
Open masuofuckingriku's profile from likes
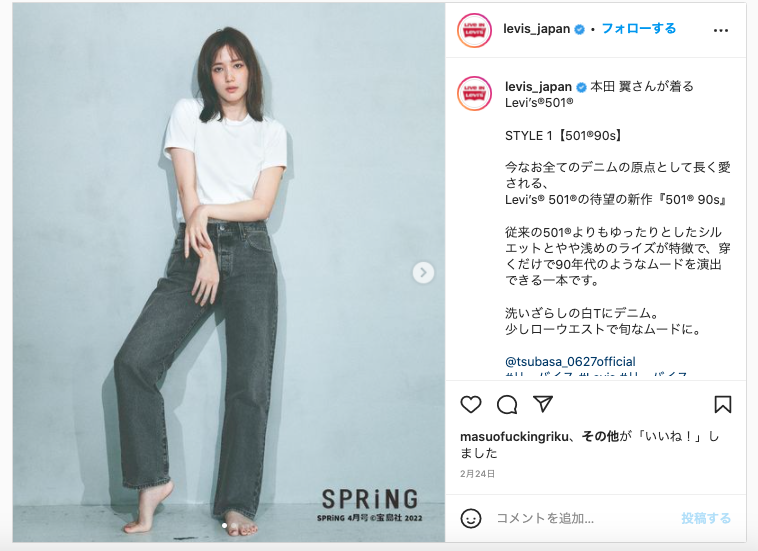pyautogui.click(x=514, y=436)
